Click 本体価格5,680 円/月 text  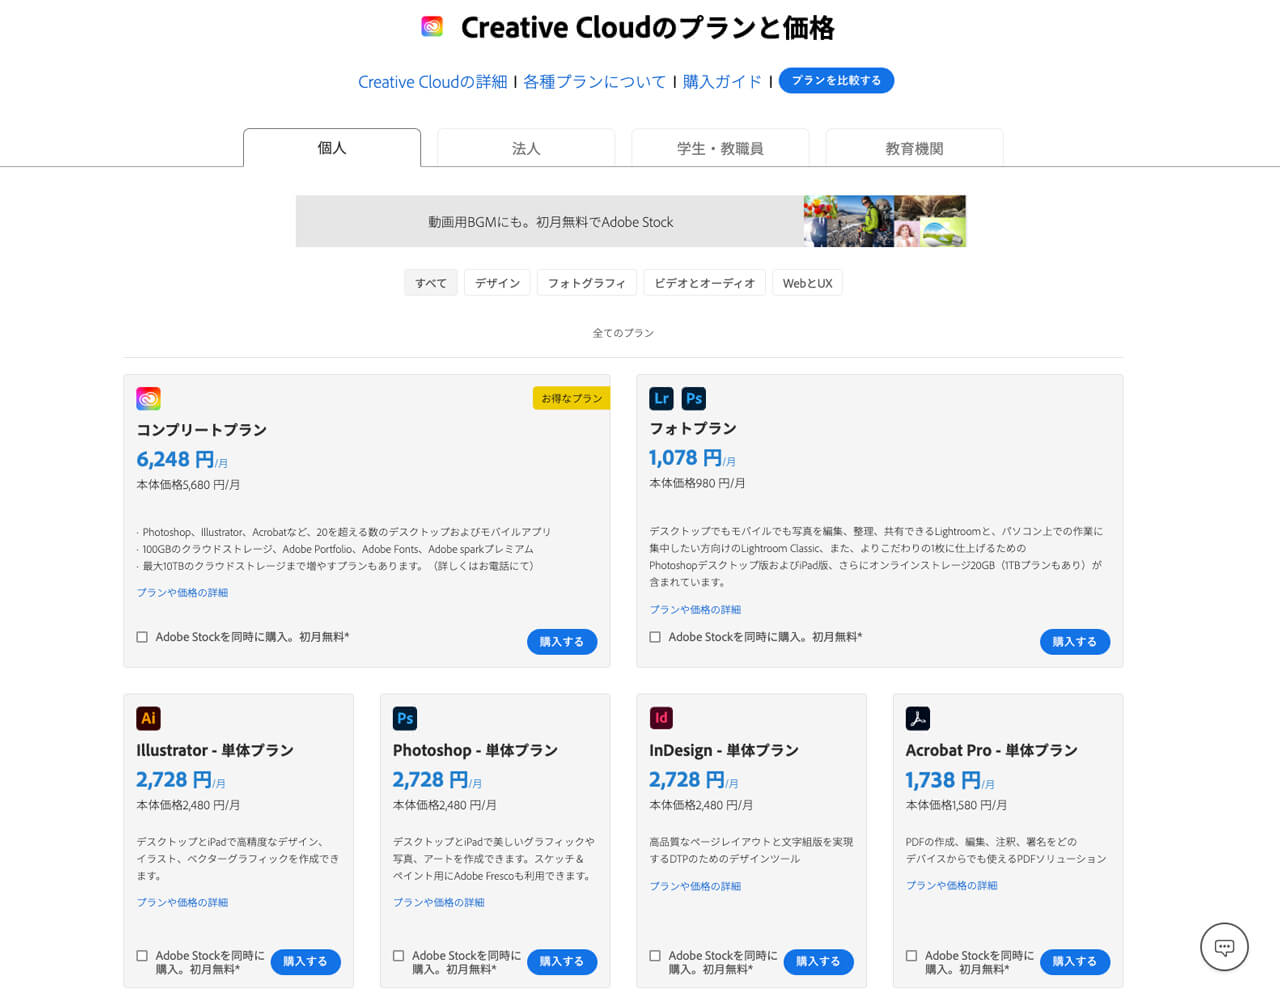point(188,485)
